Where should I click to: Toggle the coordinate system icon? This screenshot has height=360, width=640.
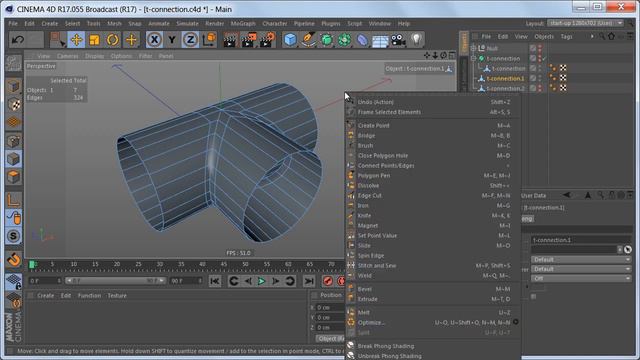coord(209,40)
